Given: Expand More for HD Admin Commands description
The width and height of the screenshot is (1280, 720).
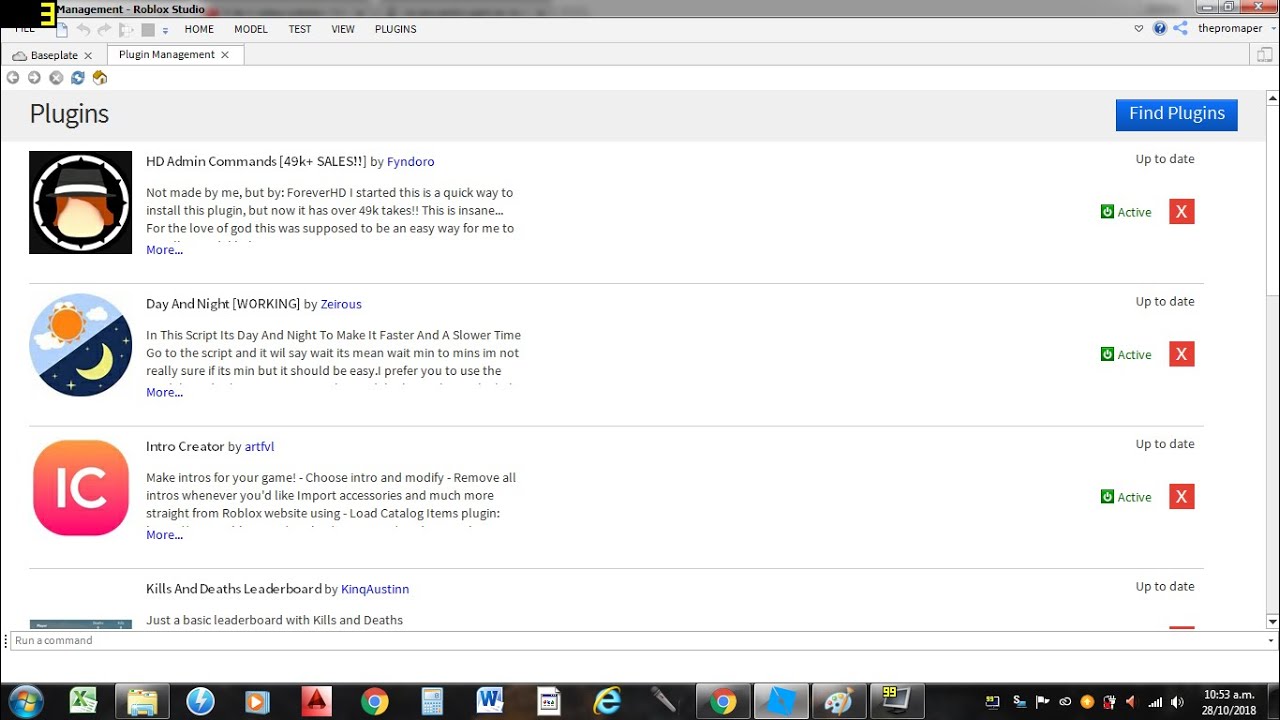Looking at the screenshot, I should [x=164, y=250].
